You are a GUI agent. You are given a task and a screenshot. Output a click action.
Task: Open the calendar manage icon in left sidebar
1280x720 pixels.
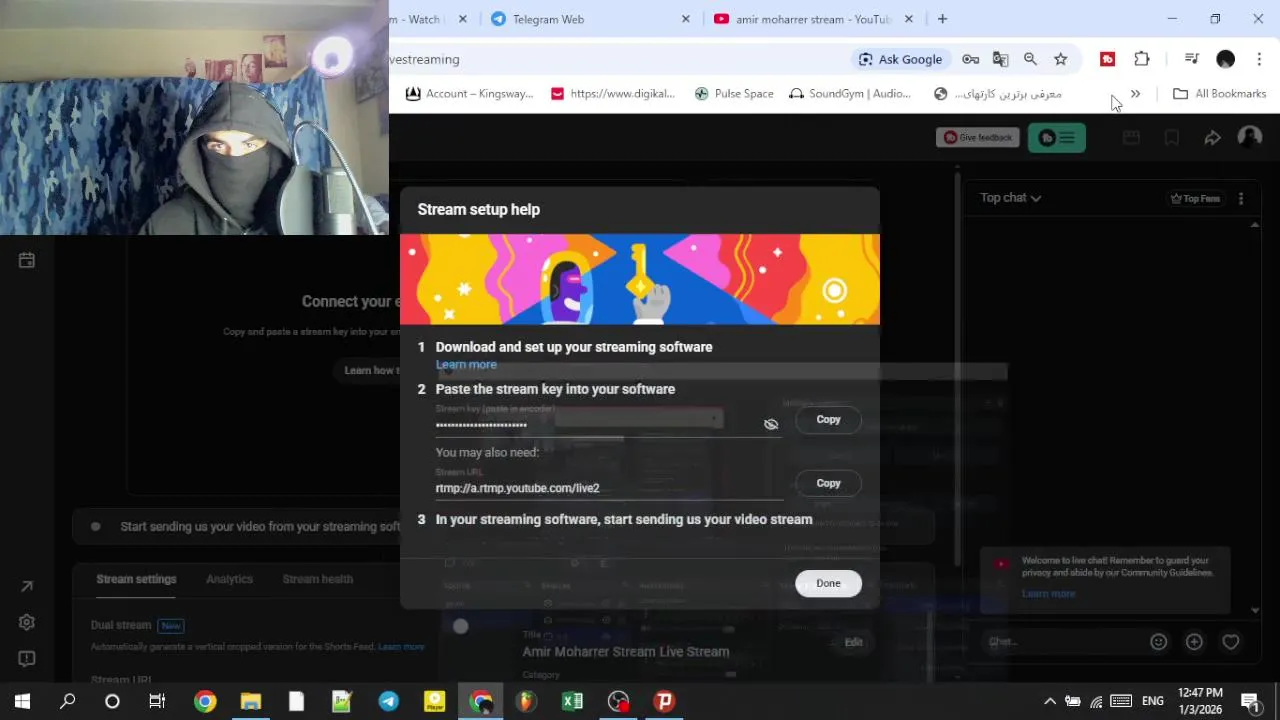(x=27, y=260)
